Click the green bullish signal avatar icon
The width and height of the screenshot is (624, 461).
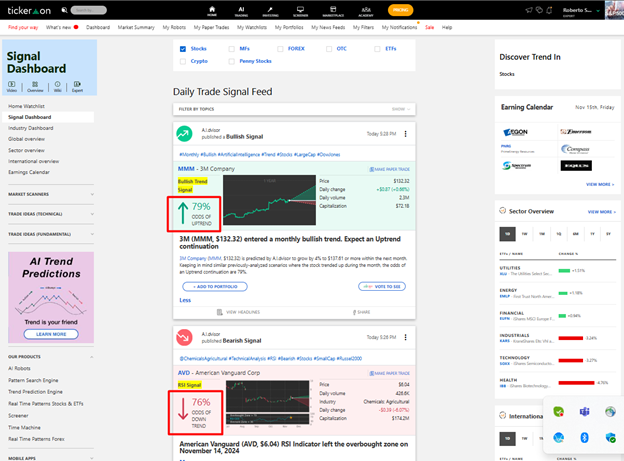pyautogui.click(x=184, y=134)
